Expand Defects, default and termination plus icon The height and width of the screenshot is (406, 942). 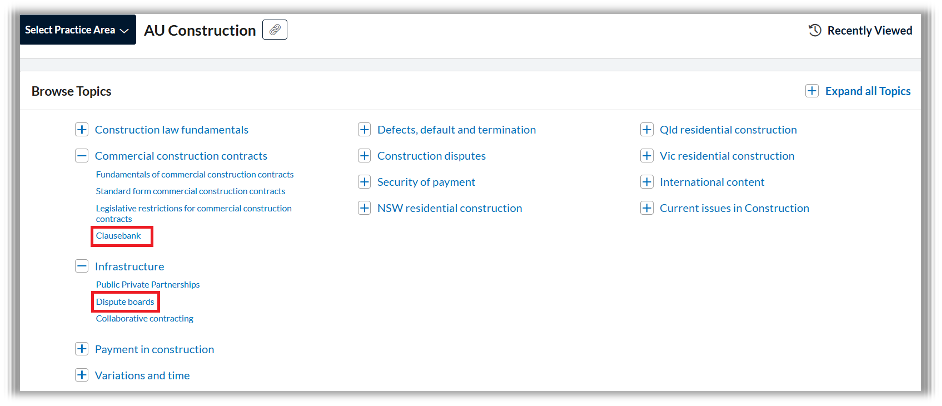tap(365, 130)
